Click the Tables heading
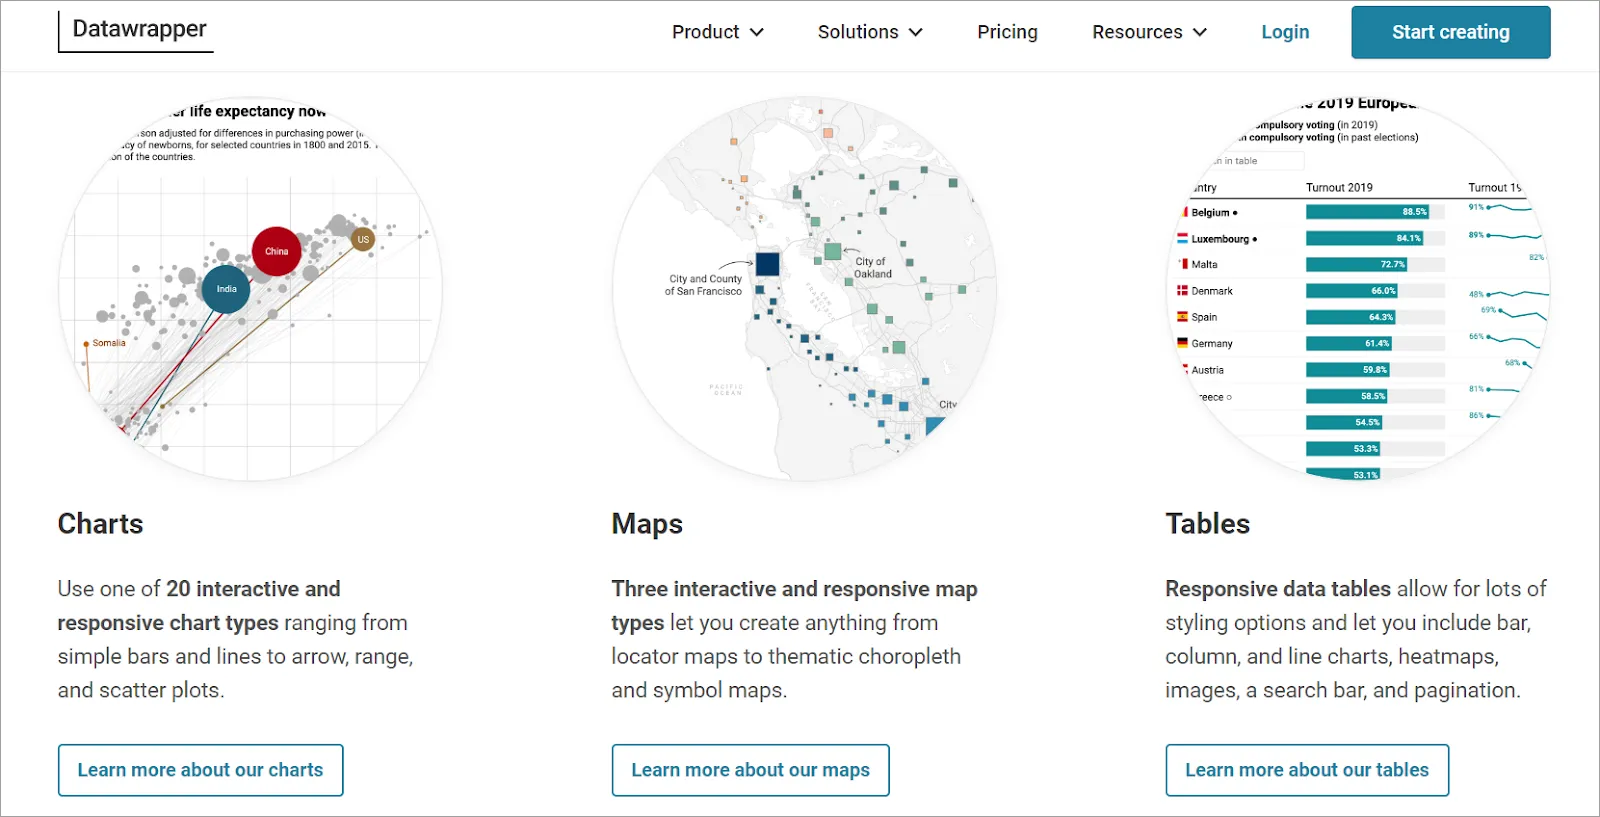The width and height of the screenshot is (1600, 817). point(1207,524)
